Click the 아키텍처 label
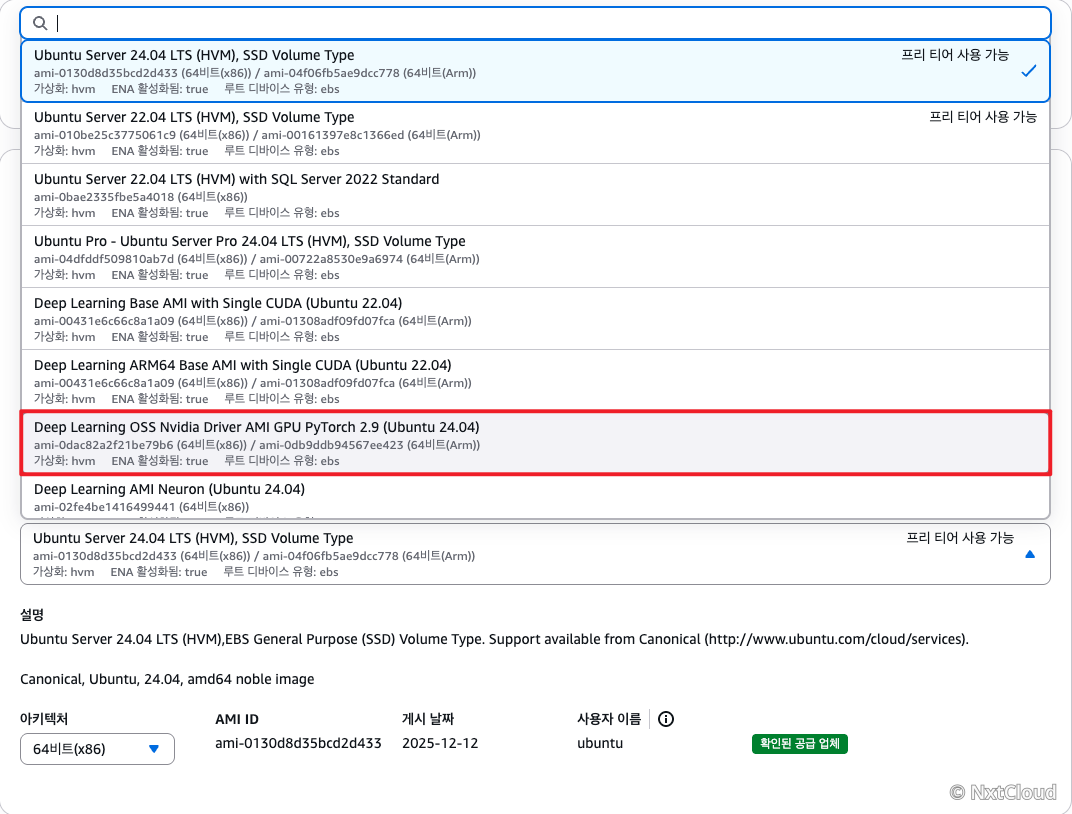This screenshot has width=1072, height=814. pyautogui.click(x=44, y=719)
